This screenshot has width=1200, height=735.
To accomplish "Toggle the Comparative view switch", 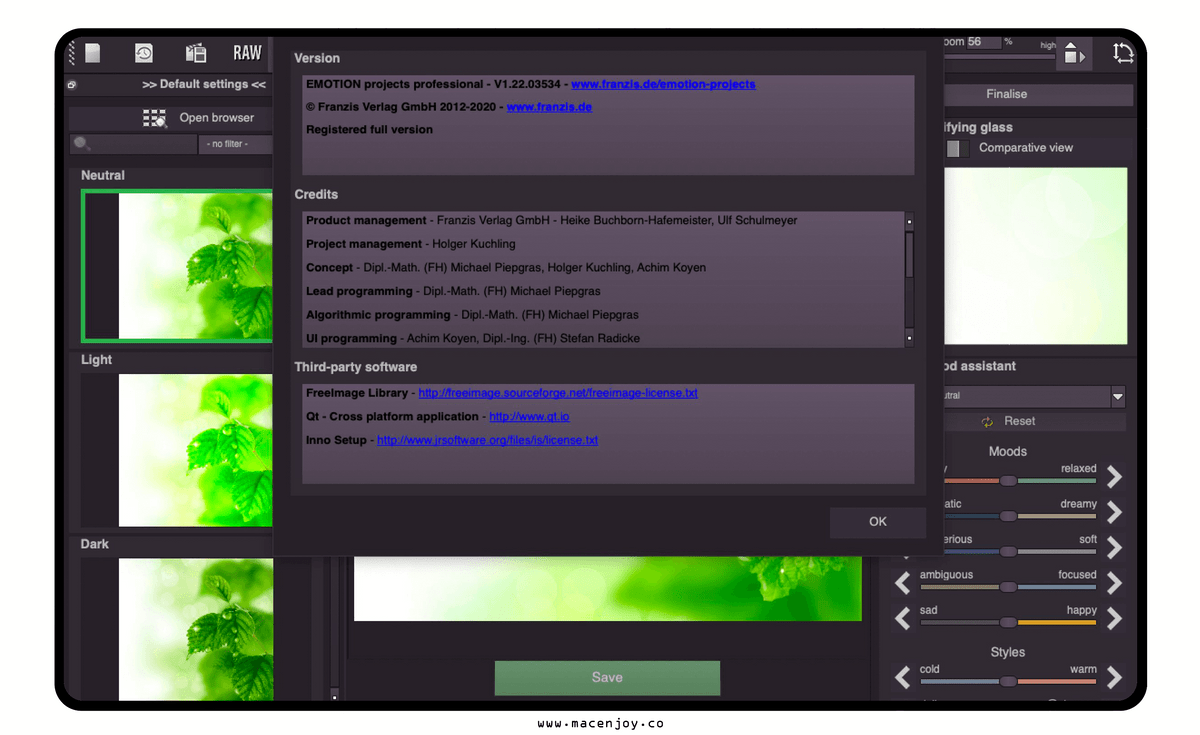I will [957, 148].
